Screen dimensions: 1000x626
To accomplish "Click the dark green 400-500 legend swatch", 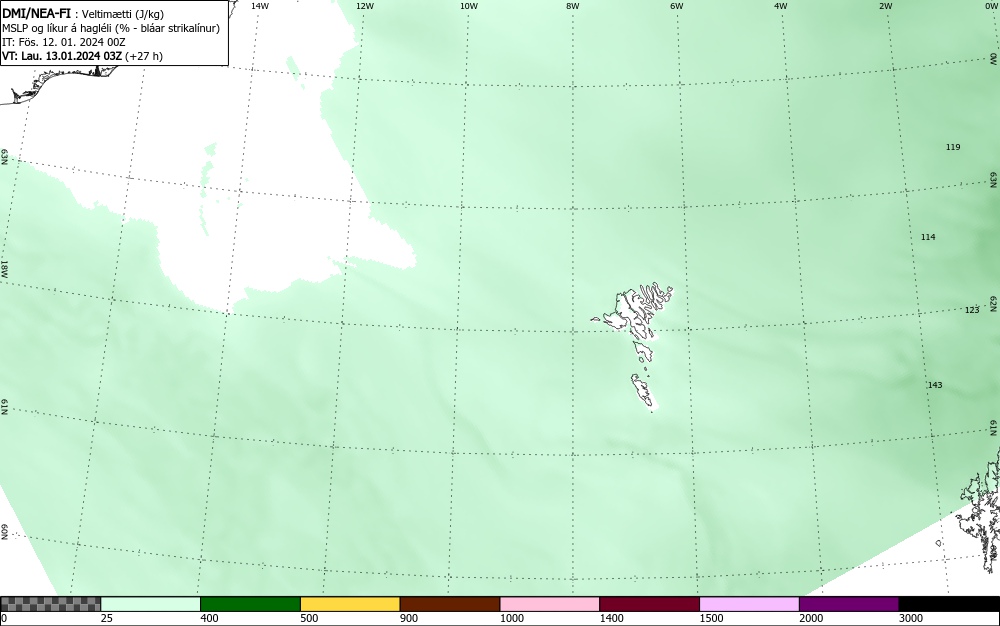I will [250, 604].
